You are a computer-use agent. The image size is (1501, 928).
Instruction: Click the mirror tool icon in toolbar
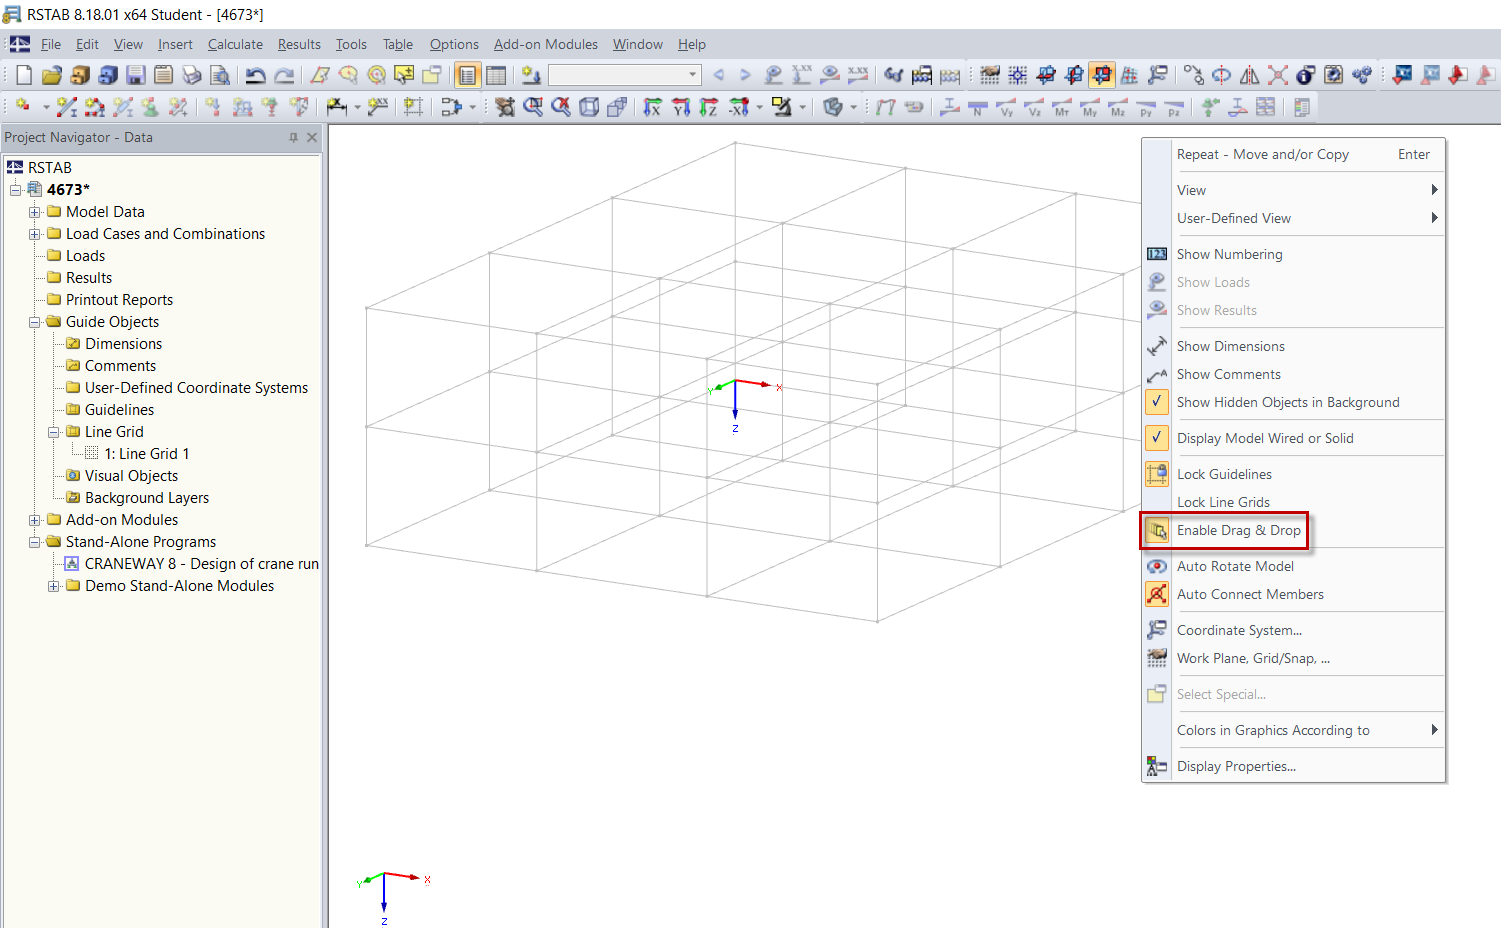point(1250,75)
